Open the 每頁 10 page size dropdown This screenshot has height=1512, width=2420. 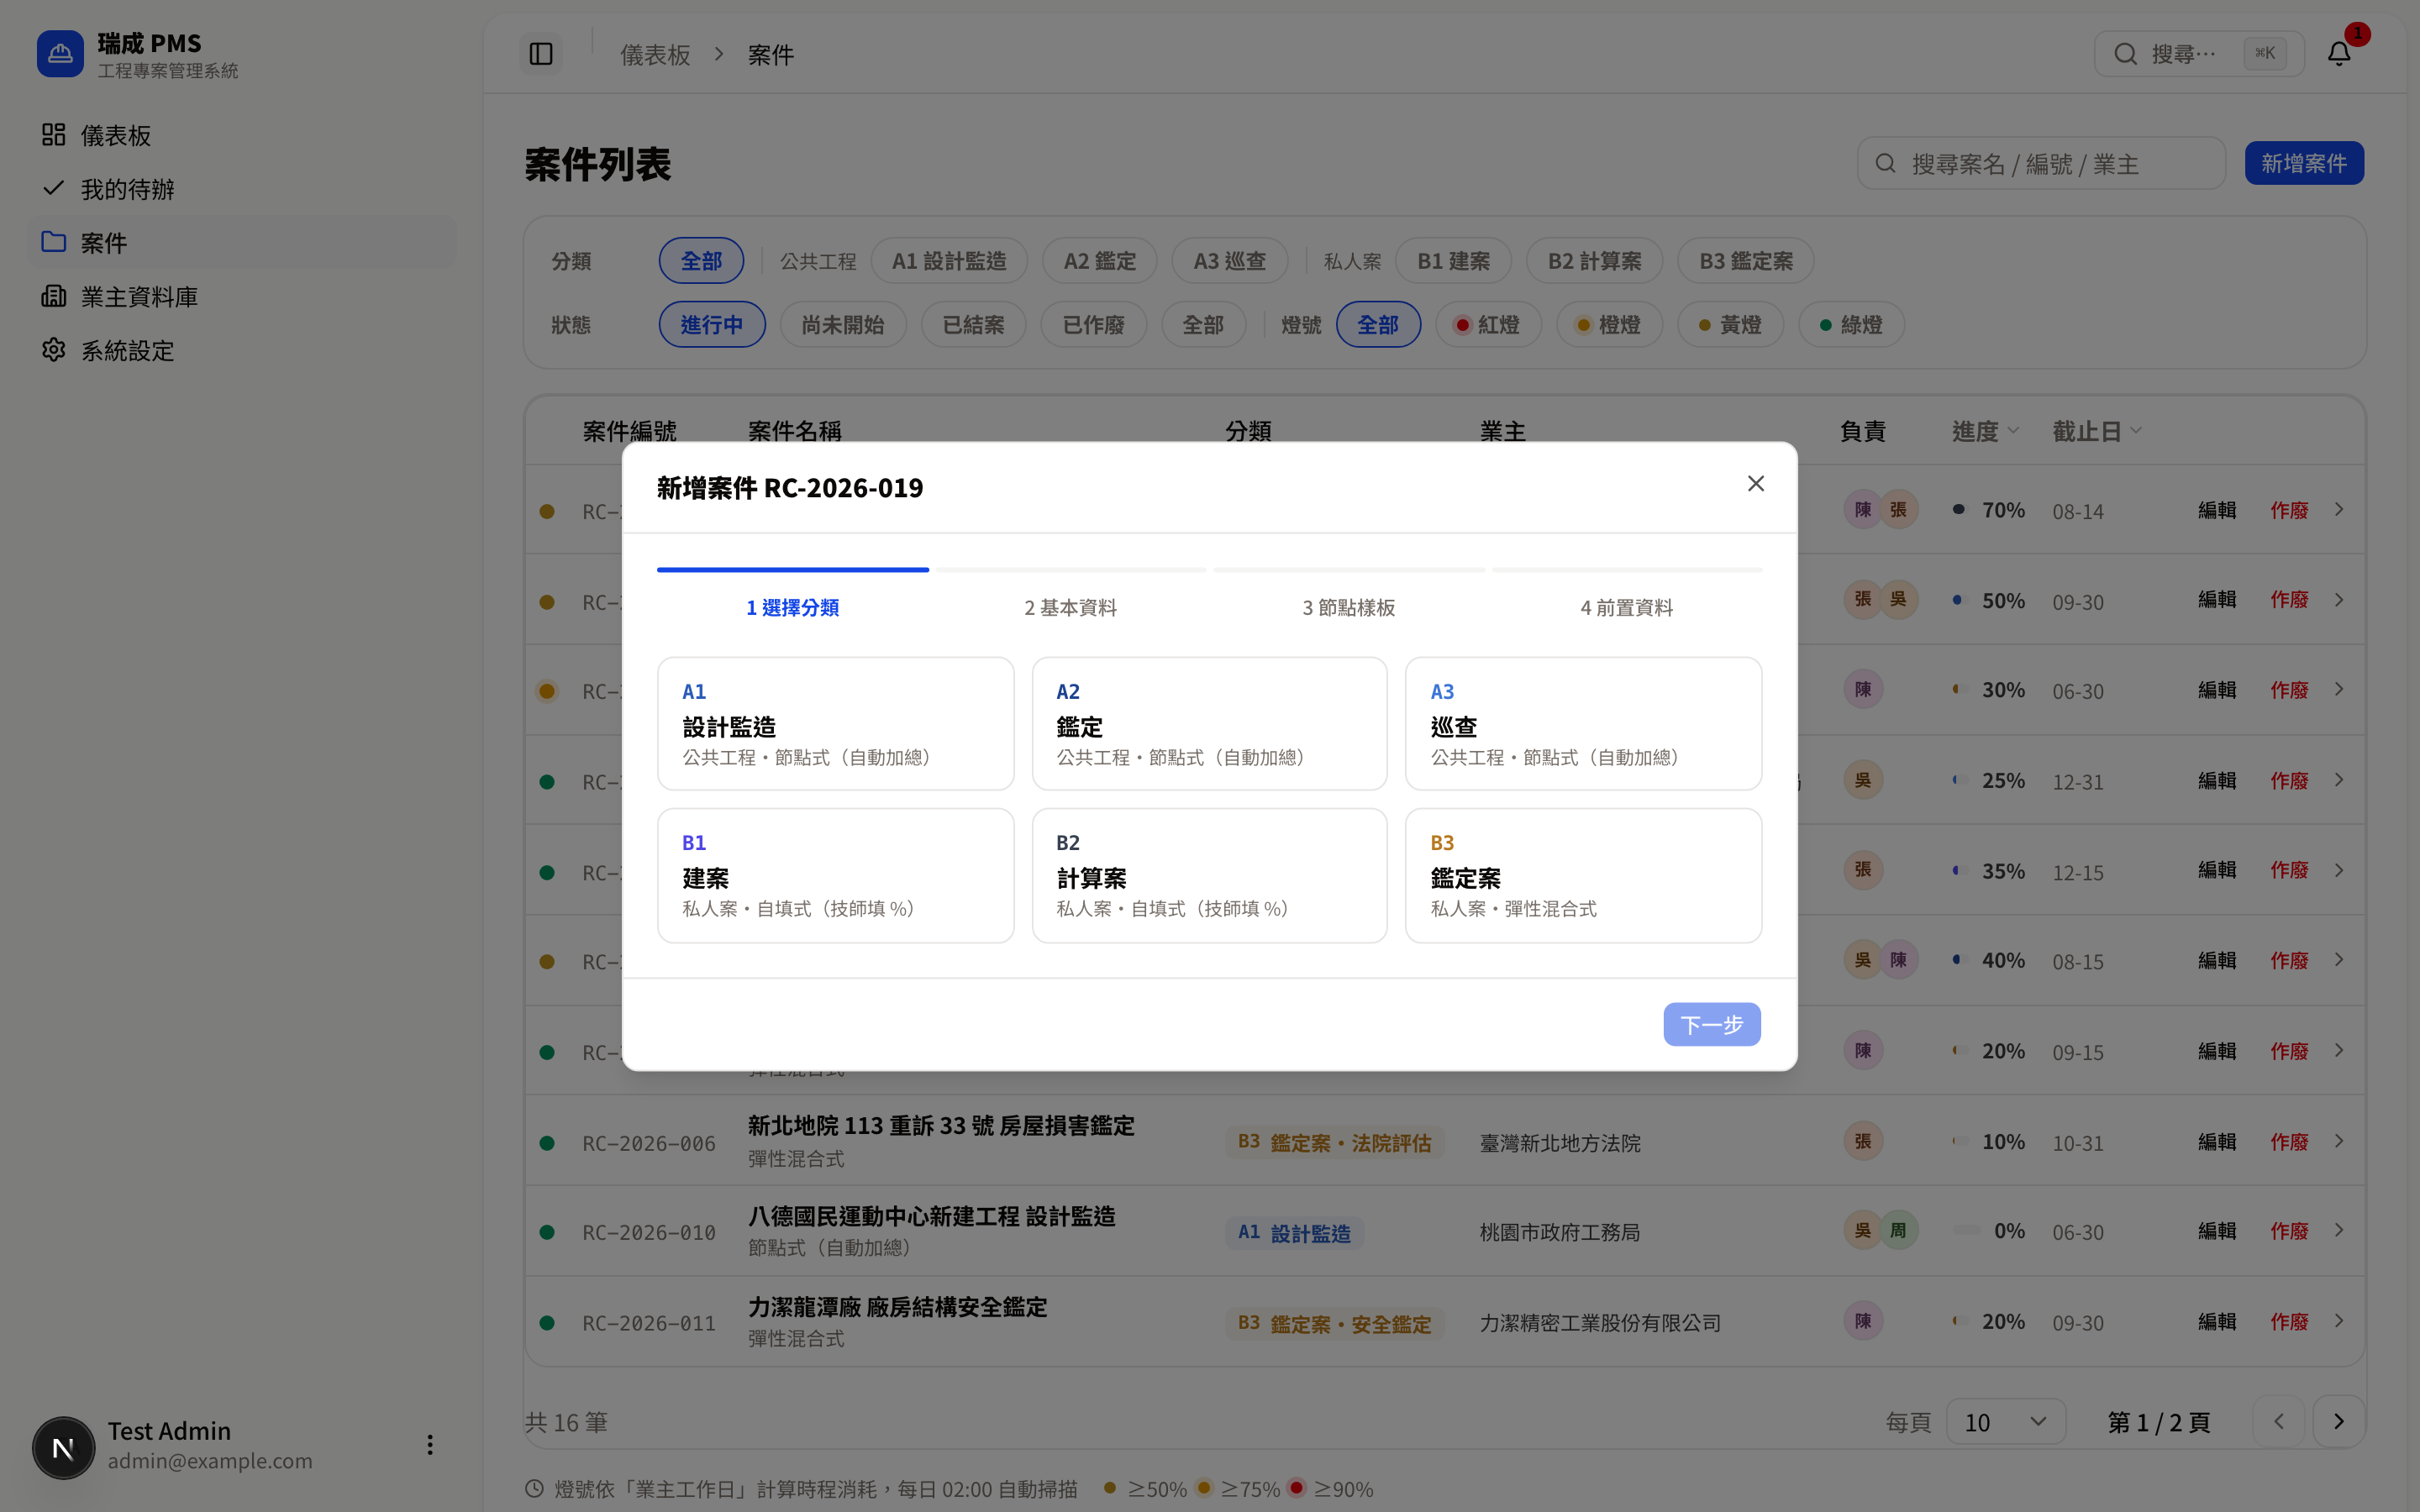click(2005, 1422)
